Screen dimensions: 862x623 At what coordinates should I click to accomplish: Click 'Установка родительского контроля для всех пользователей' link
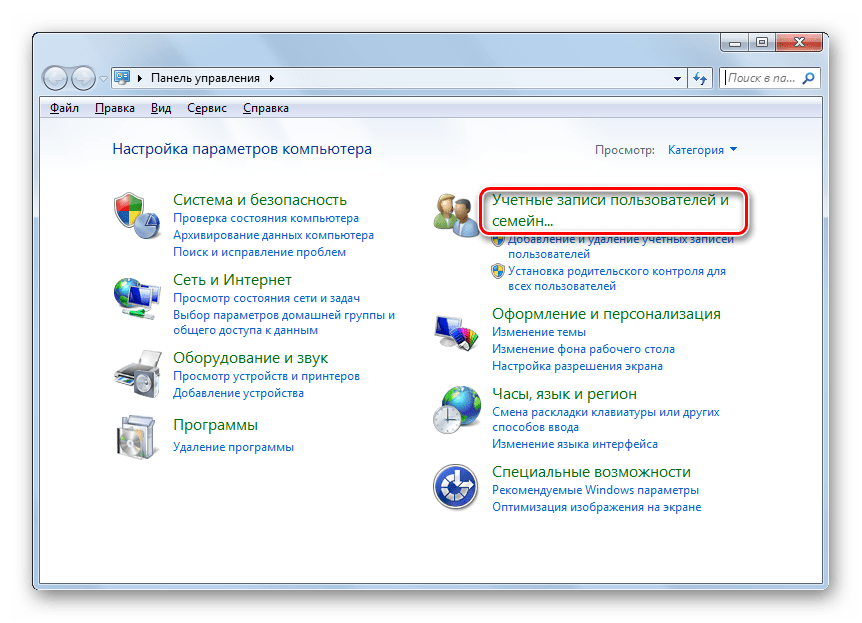click(x=617, y=278)
